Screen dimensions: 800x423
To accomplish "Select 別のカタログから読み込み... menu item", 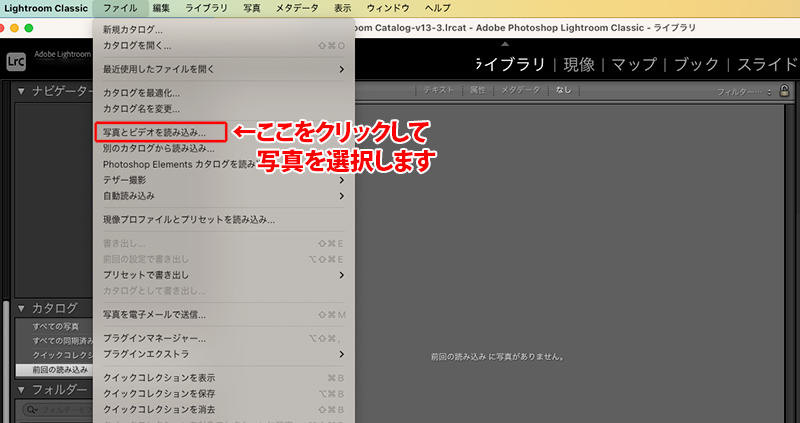I will coord(223,148).
